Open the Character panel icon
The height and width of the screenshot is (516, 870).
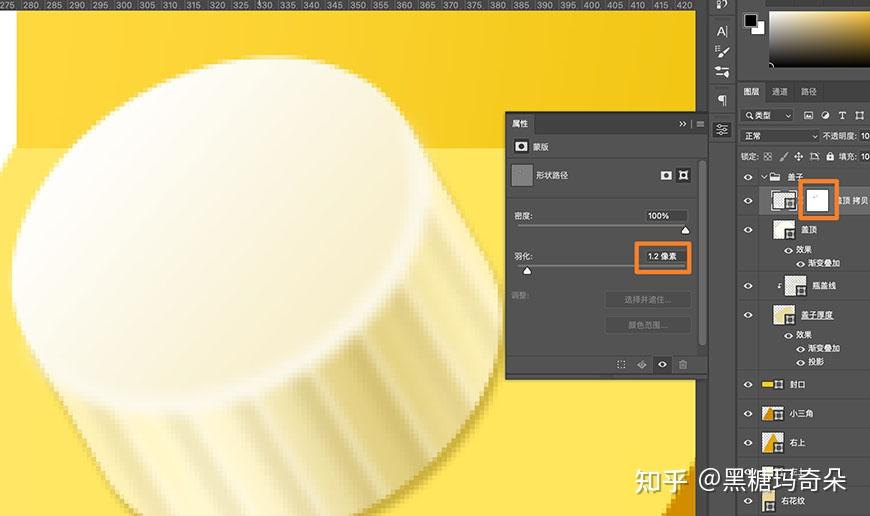point(722,32)
